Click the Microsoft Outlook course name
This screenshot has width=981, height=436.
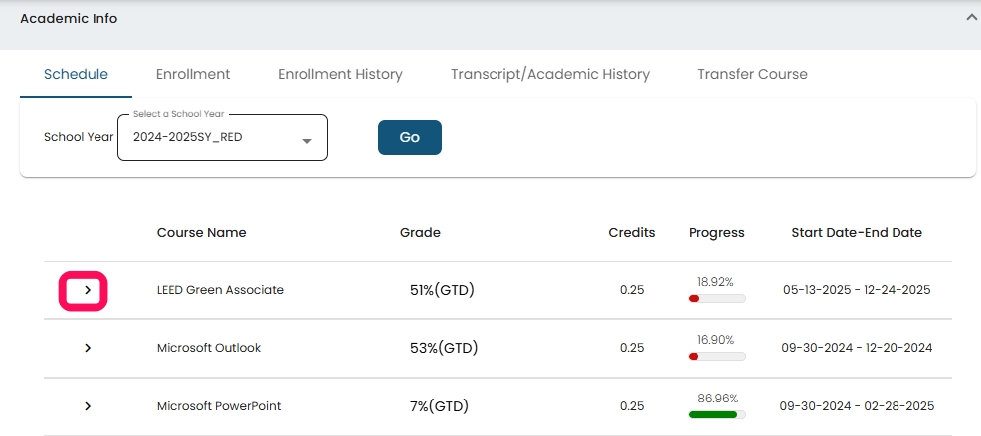tap(209, 348)
